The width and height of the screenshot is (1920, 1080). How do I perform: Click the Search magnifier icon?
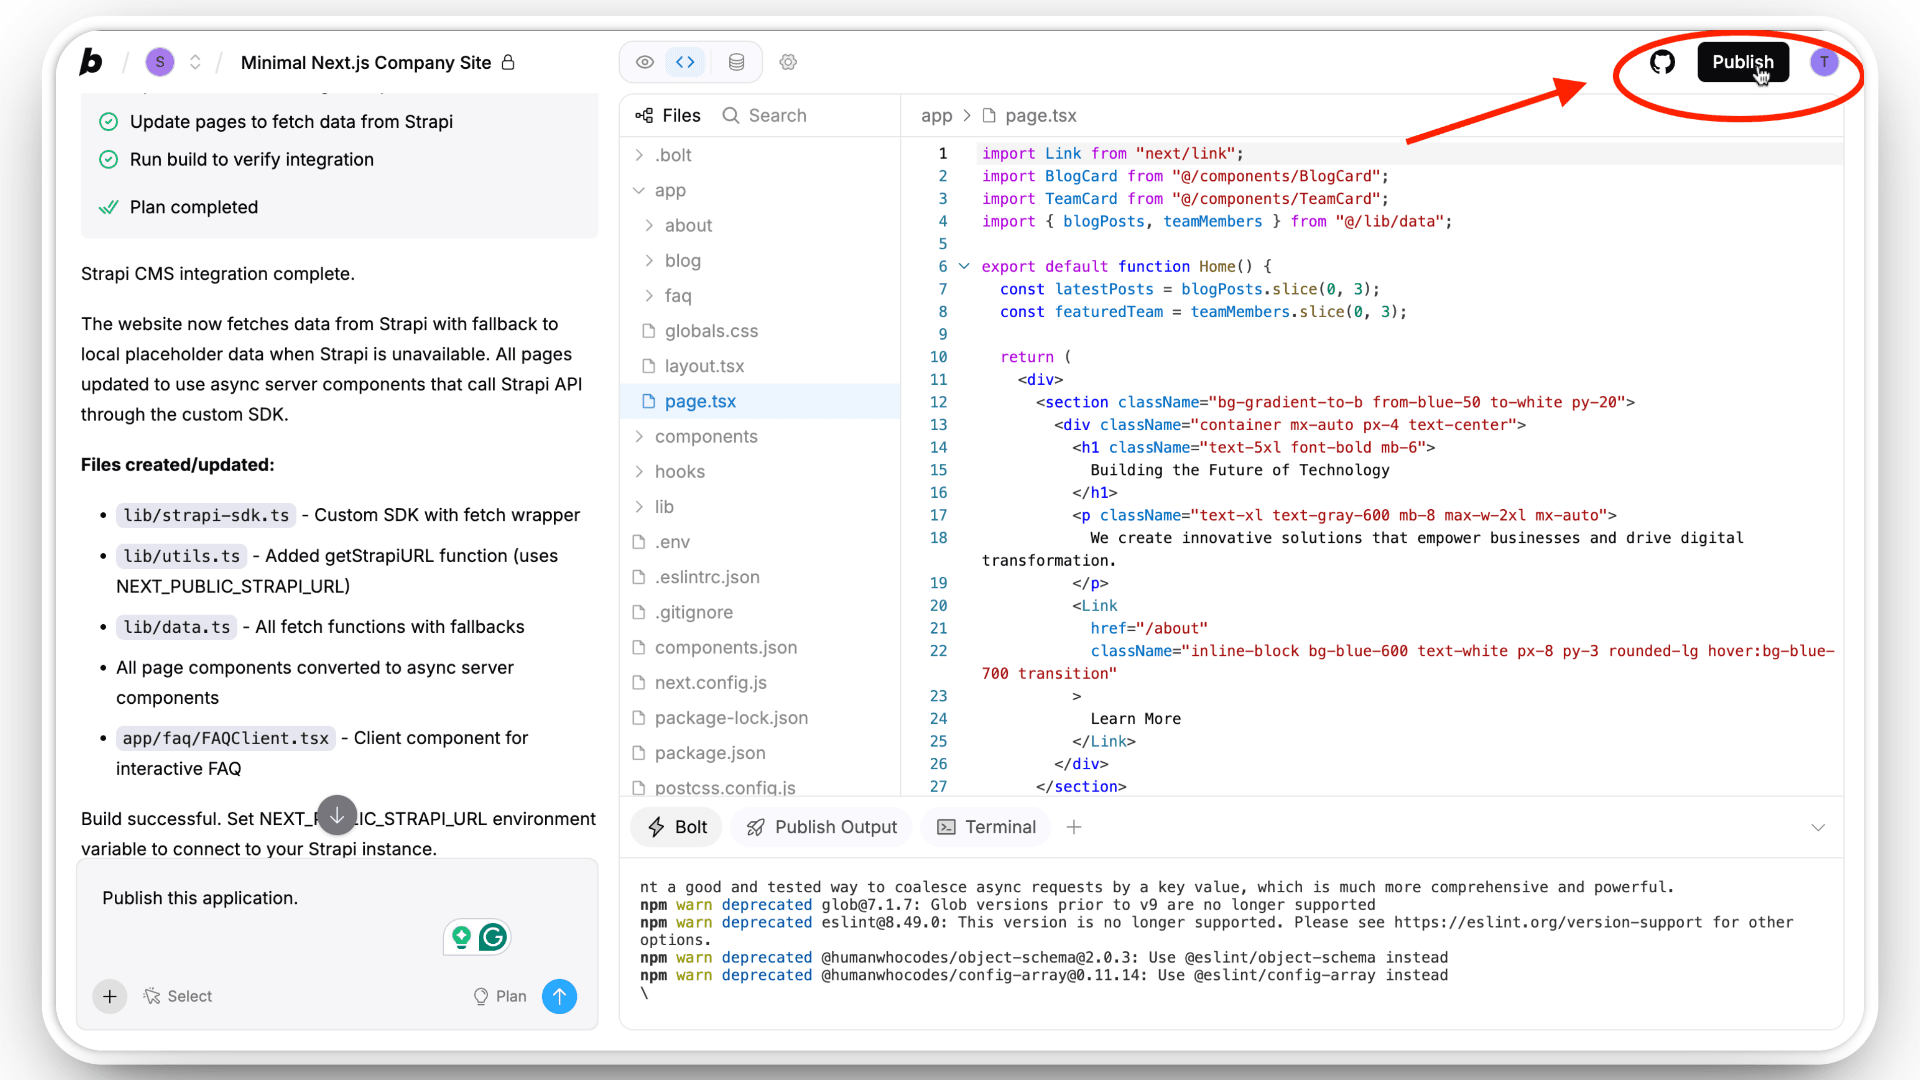pos(731,116)
